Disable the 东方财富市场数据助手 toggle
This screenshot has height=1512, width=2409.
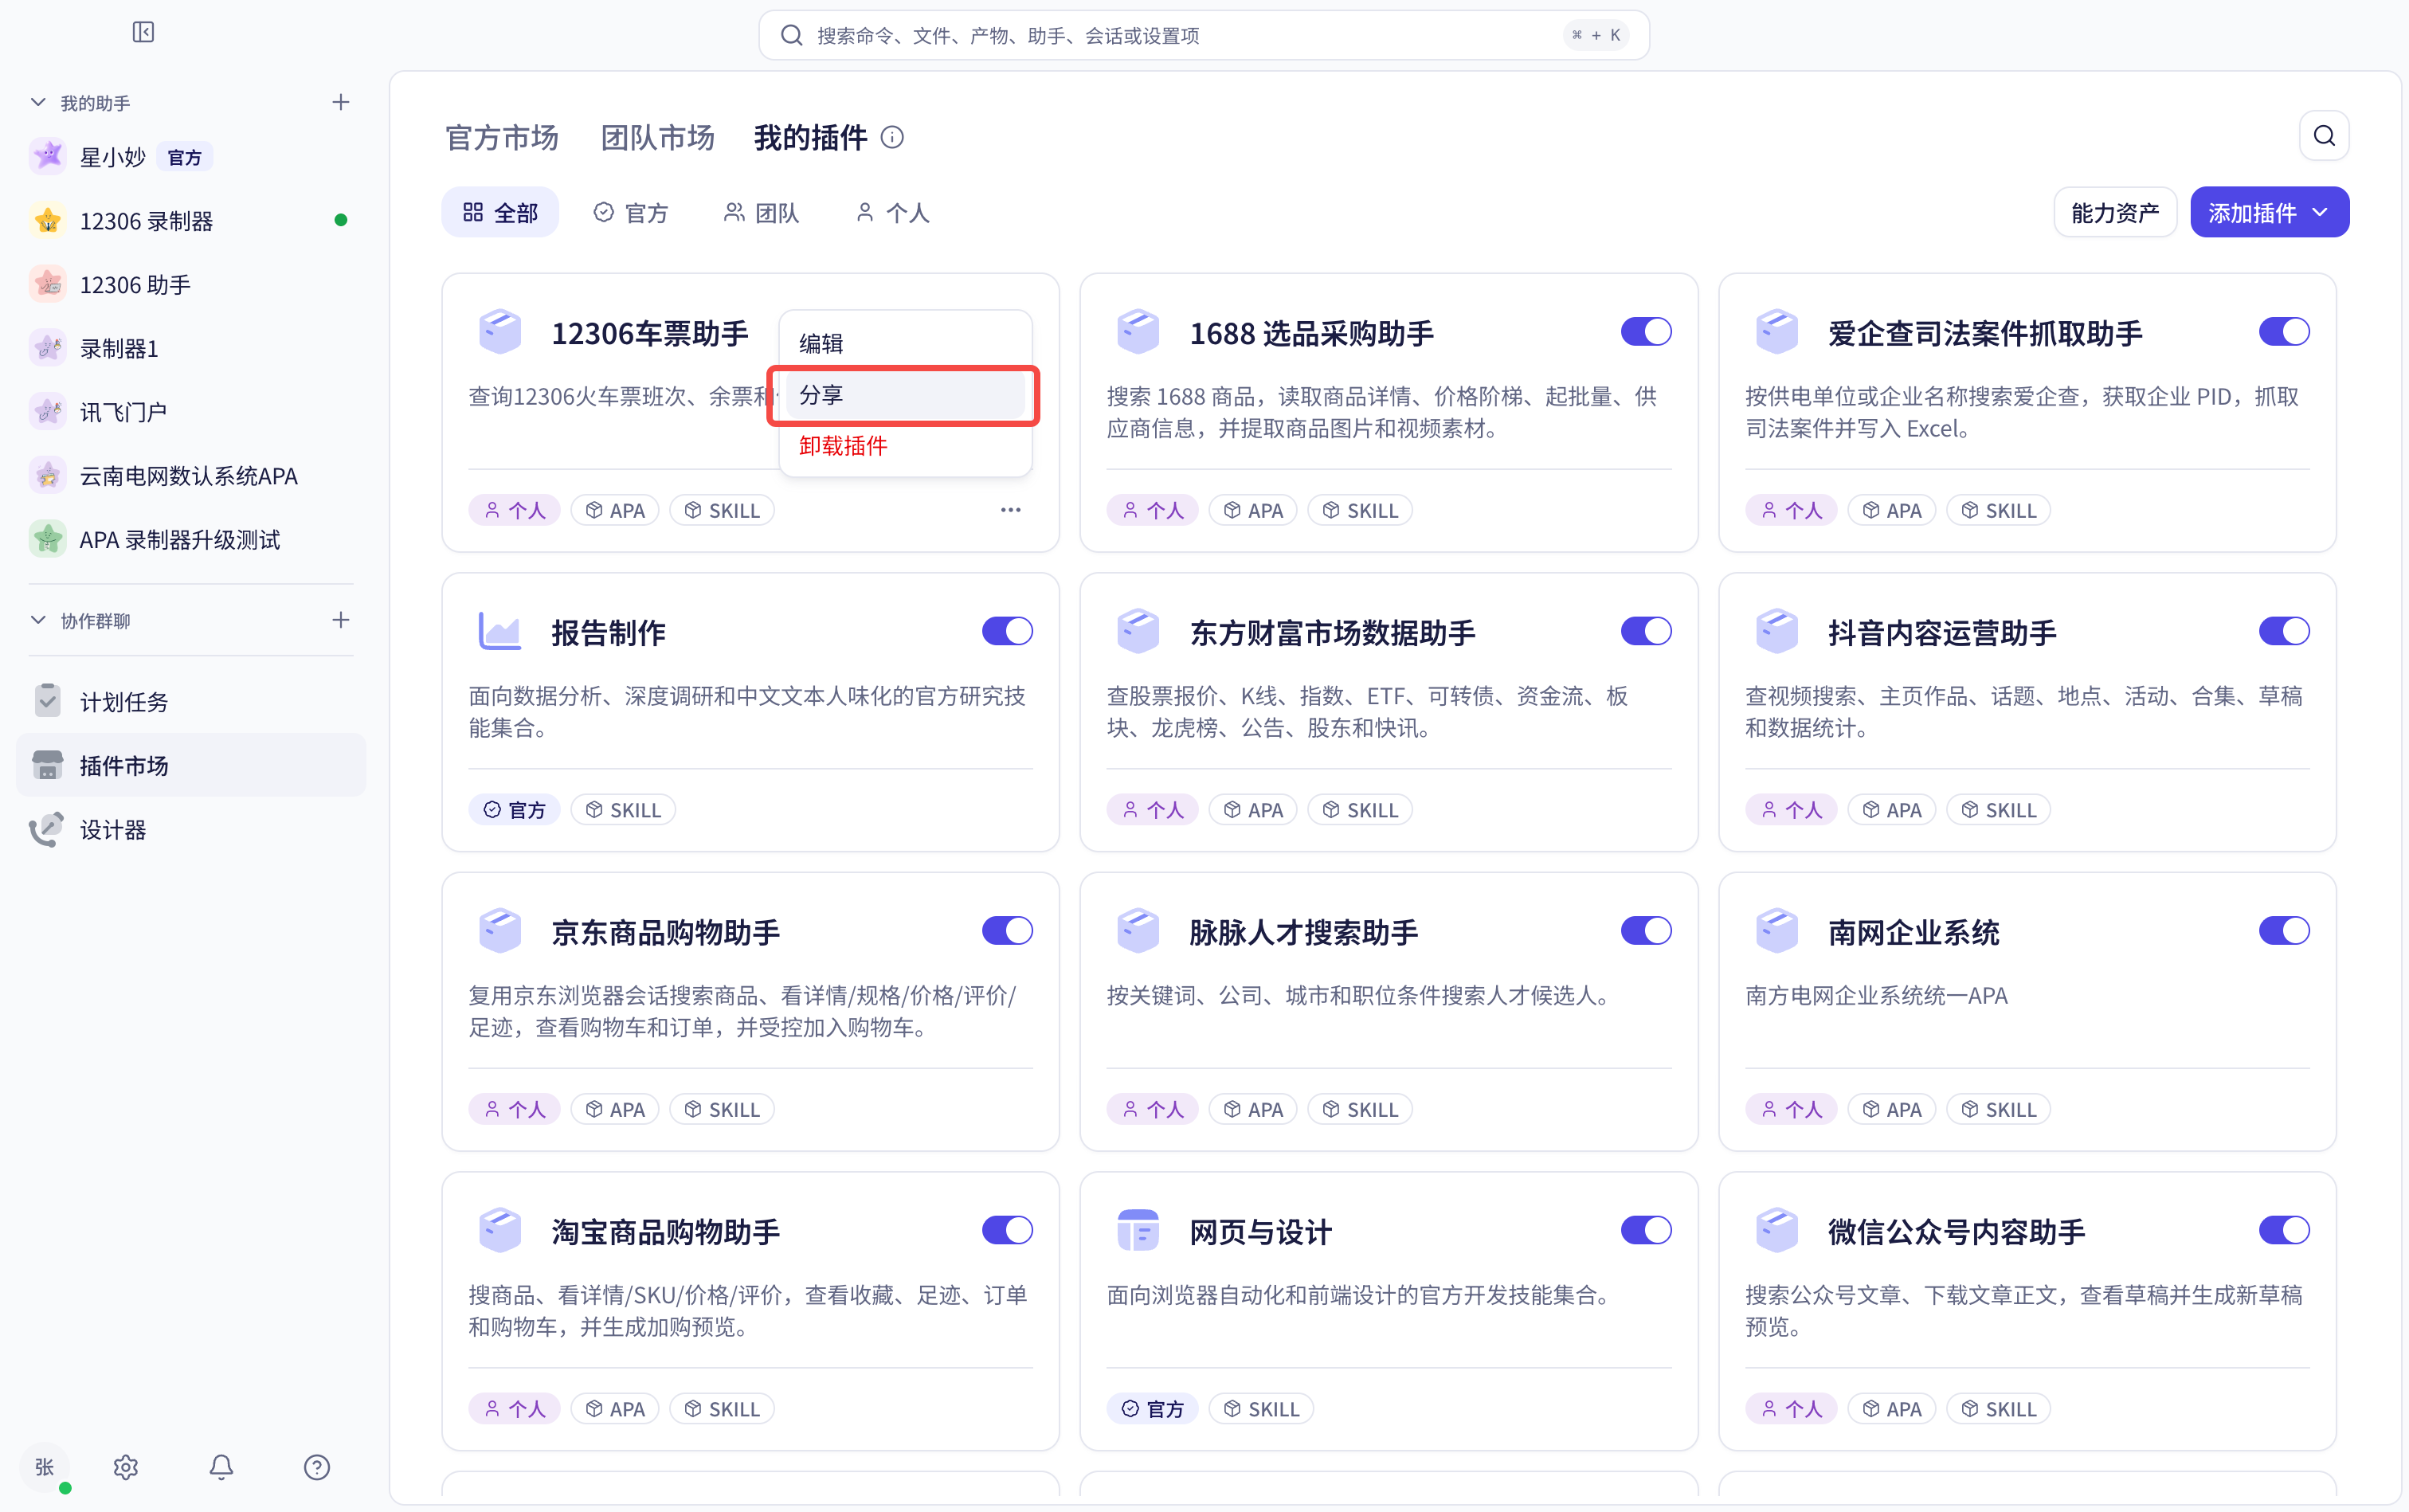click(1646, 631)
